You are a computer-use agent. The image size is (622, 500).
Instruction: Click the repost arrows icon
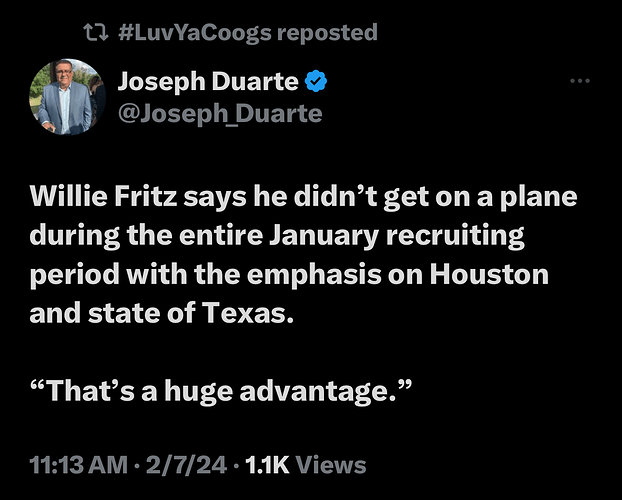click(x=96, y=33)
